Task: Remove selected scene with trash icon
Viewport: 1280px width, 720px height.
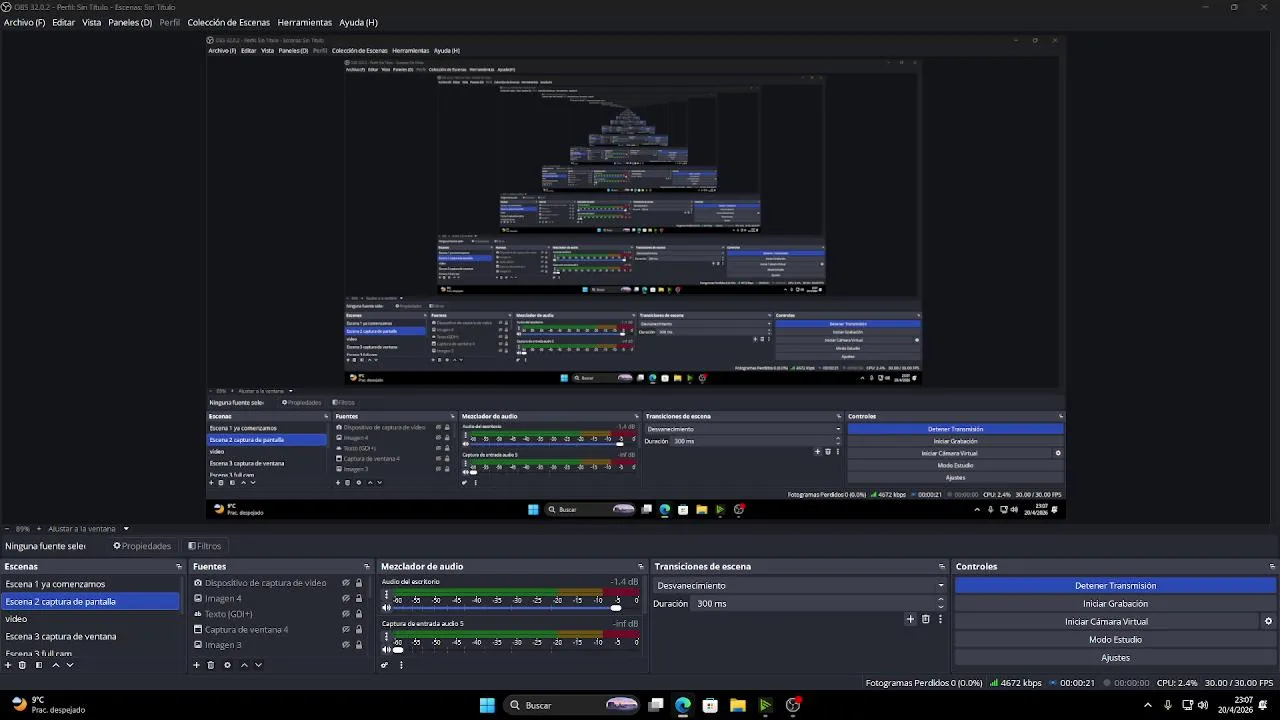Action: (x=22, y=665)
